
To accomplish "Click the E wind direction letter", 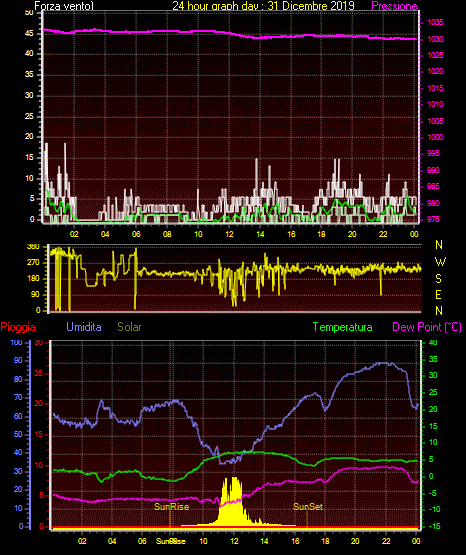I will point(438,294).
